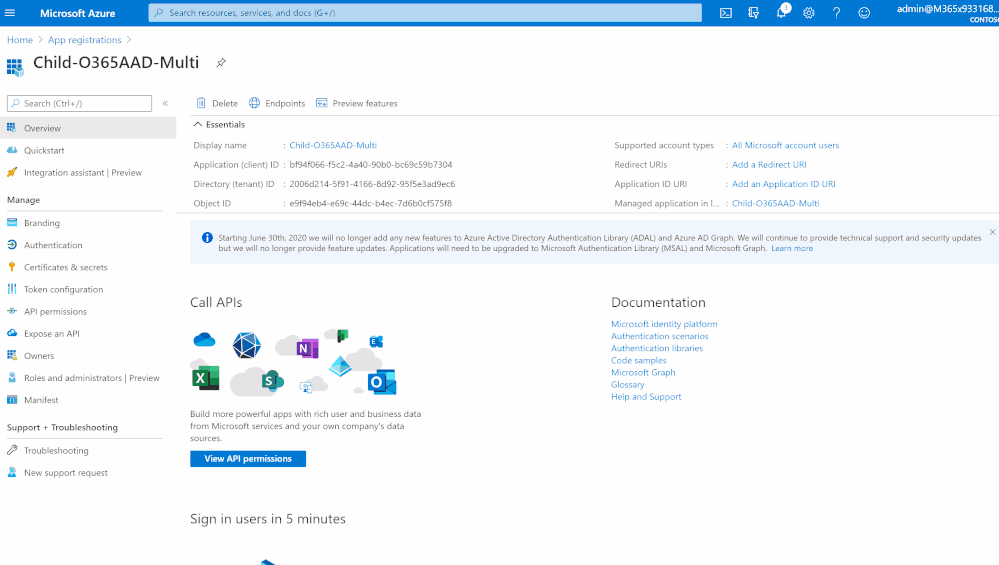Click the Excel icon in Call APIs

[205, 378]
